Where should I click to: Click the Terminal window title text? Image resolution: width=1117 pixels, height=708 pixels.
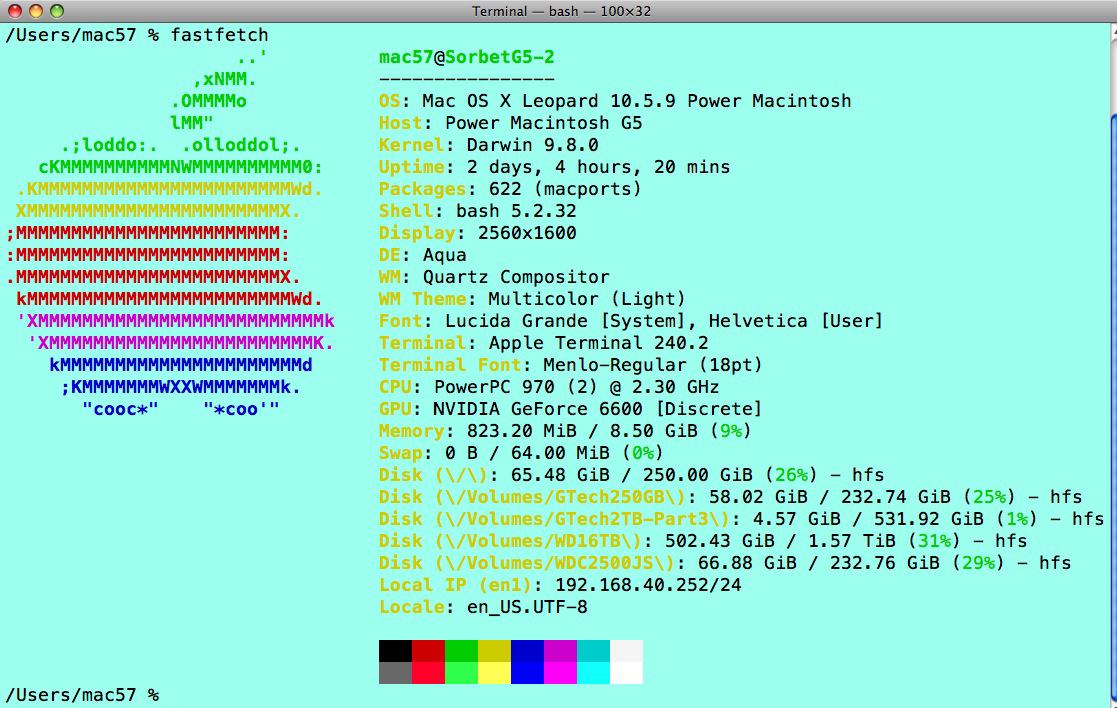pos(561,11)
